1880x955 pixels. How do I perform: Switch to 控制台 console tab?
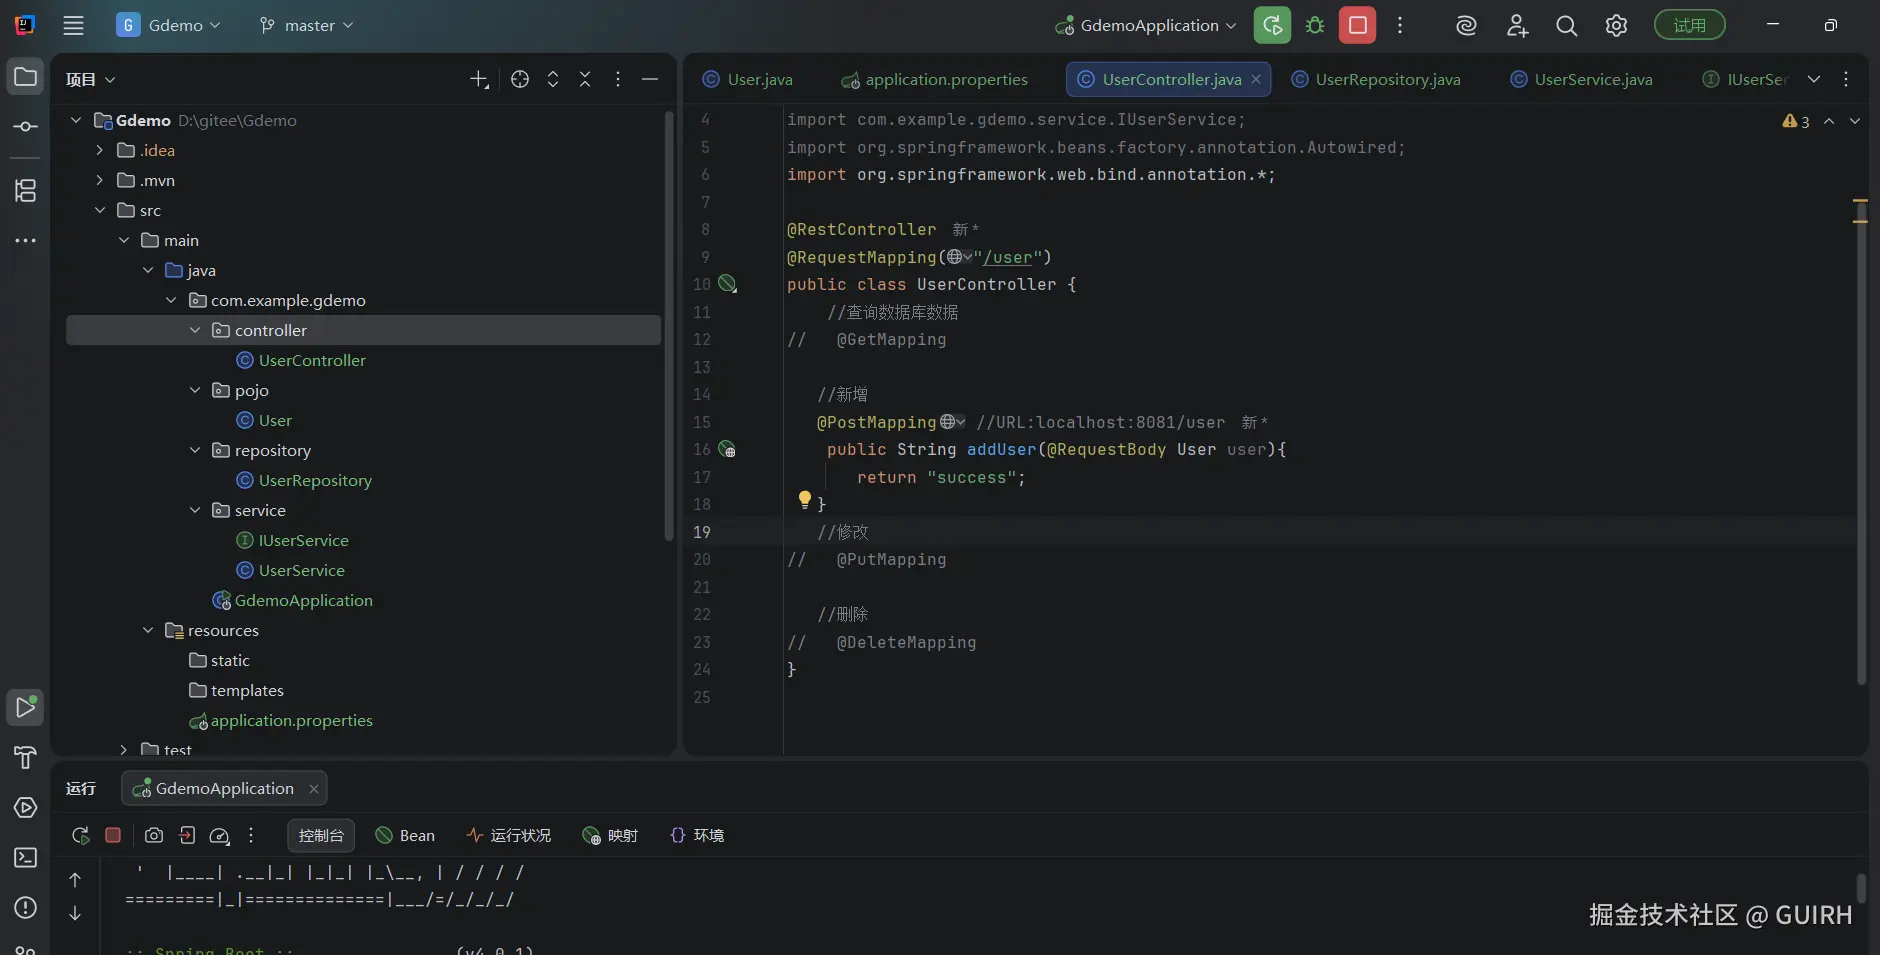pos(321,835)
